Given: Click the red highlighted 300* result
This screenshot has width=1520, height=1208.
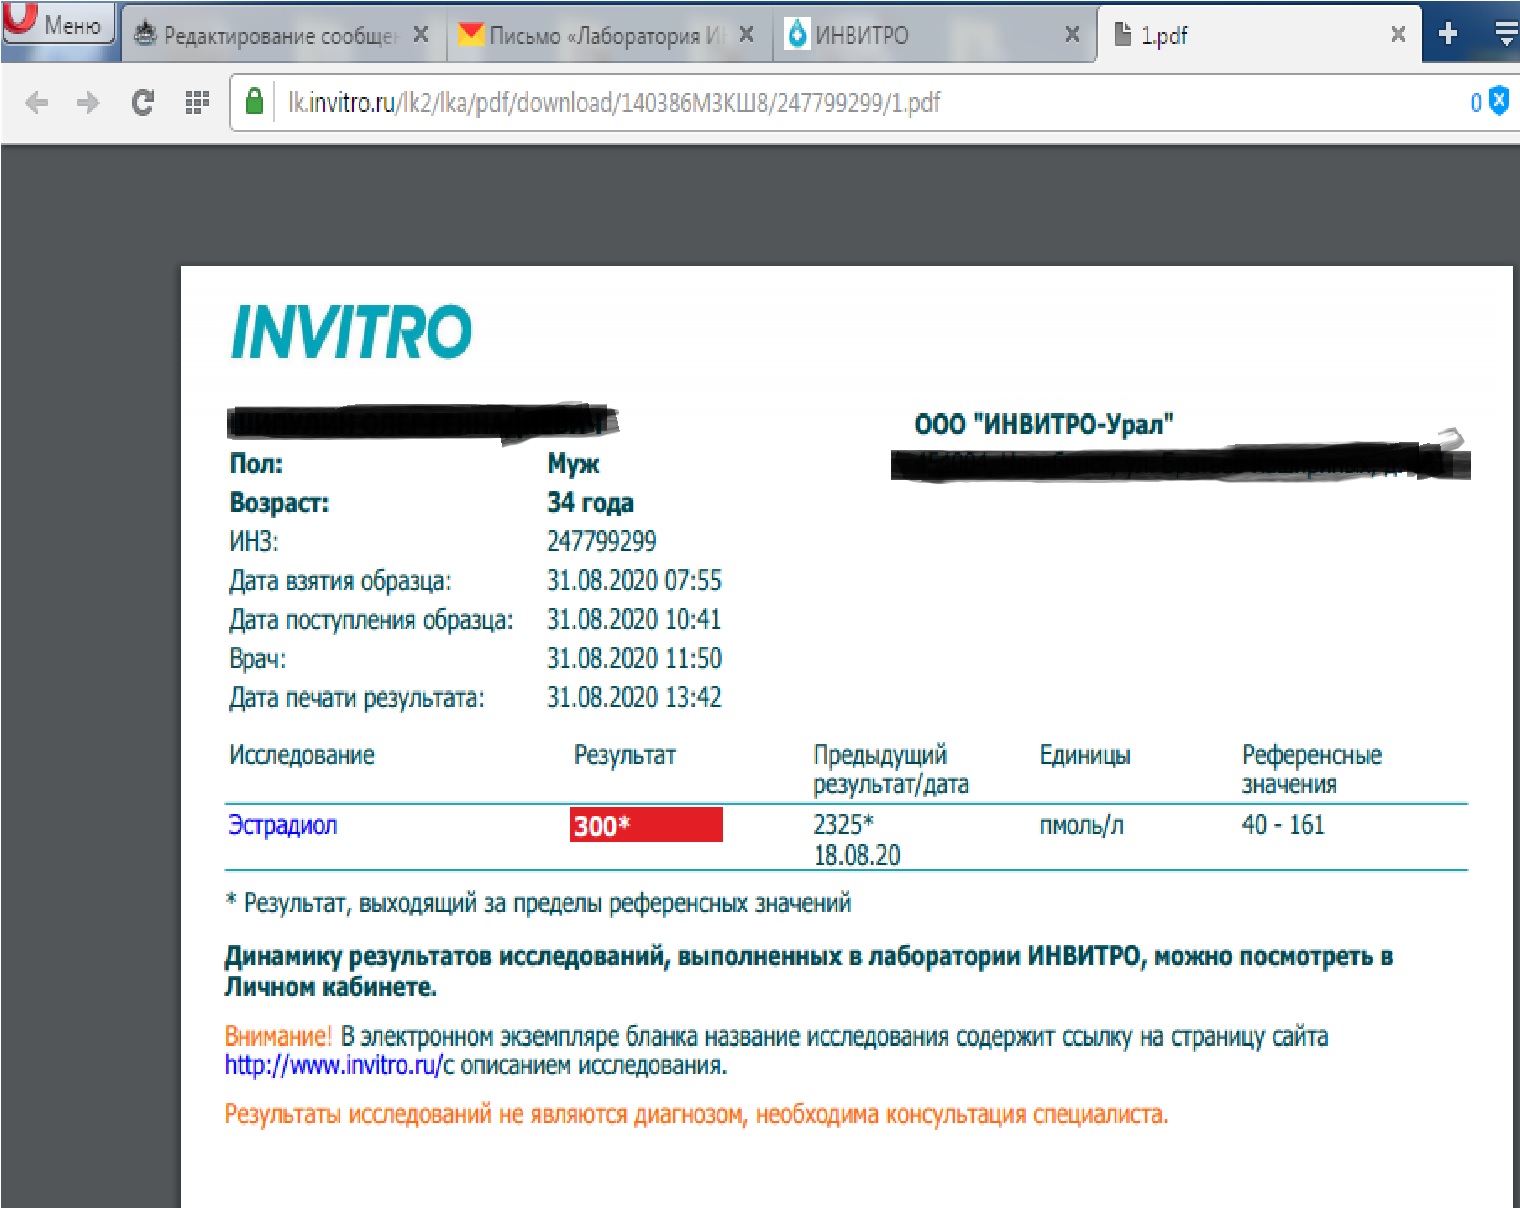Looking at the screenshot, I should [645, 826].
